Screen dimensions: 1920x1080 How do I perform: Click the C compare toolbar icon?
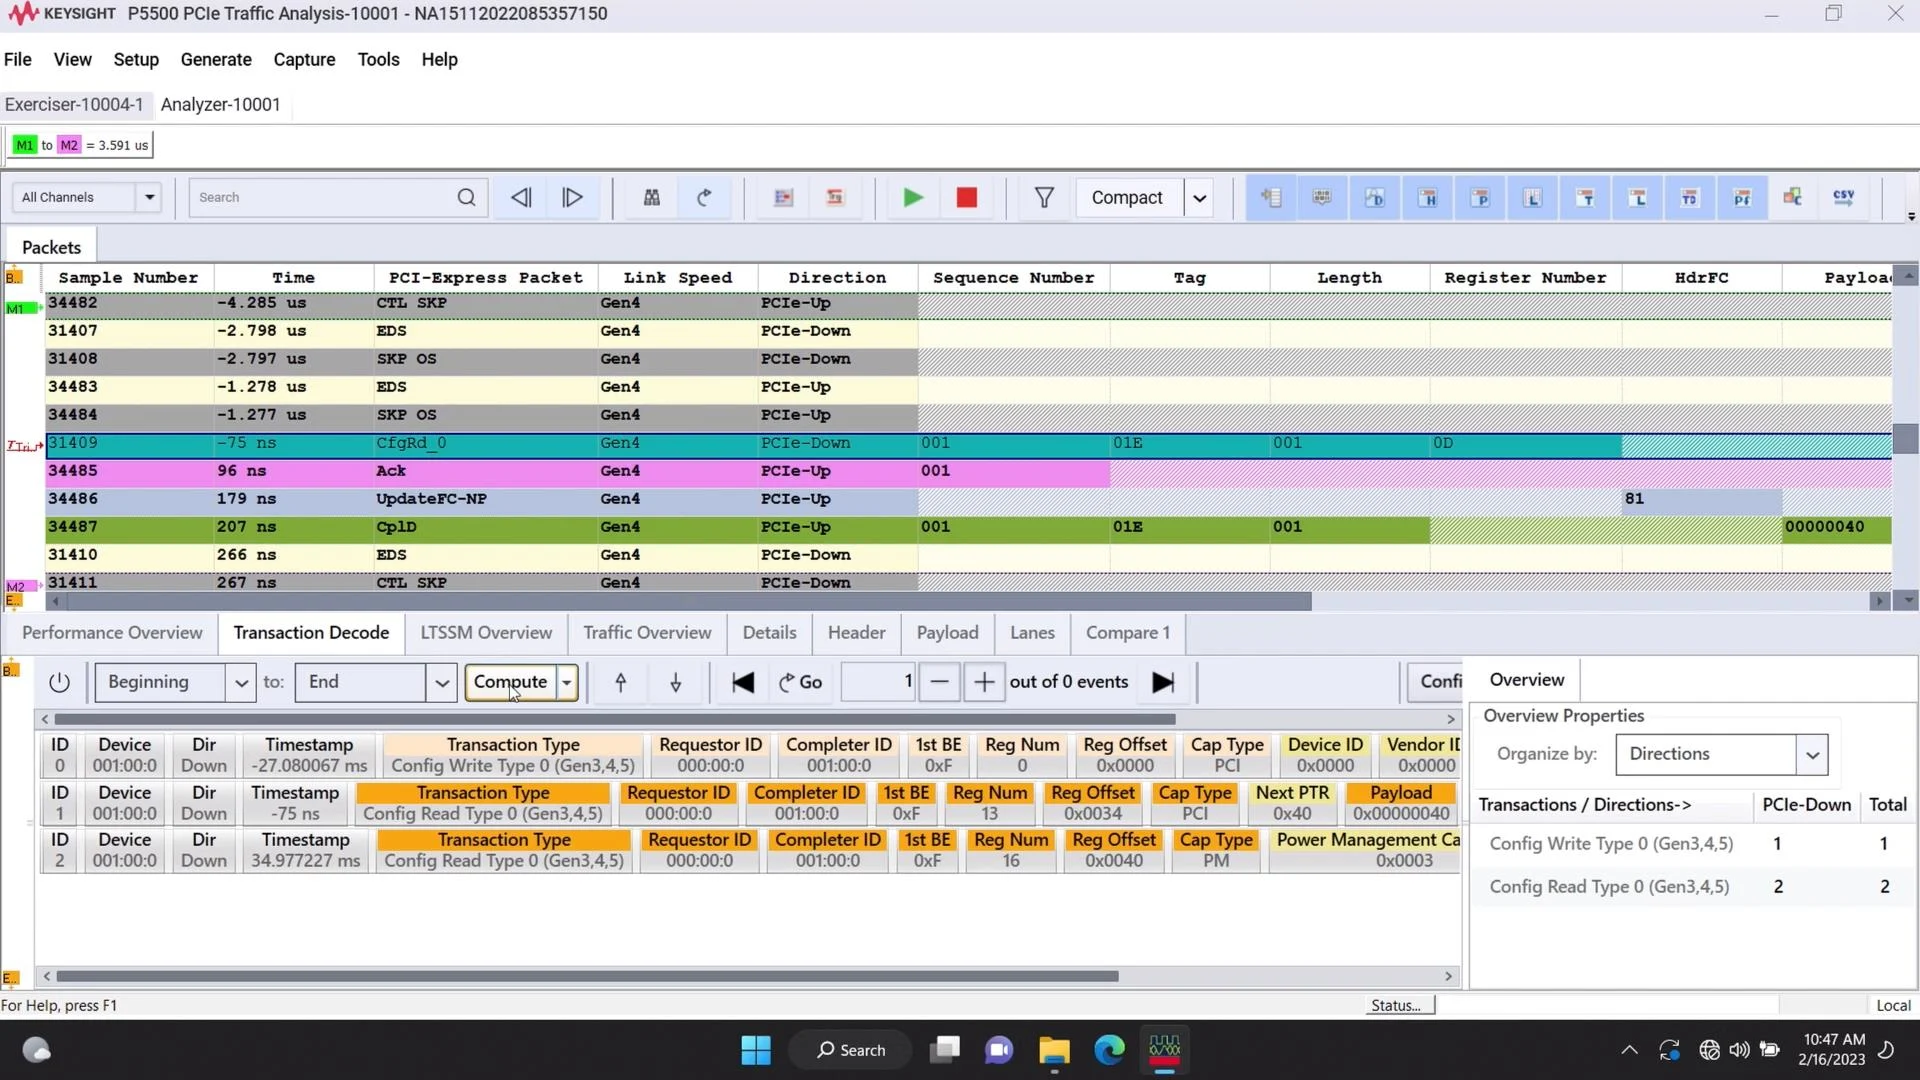1792,197
